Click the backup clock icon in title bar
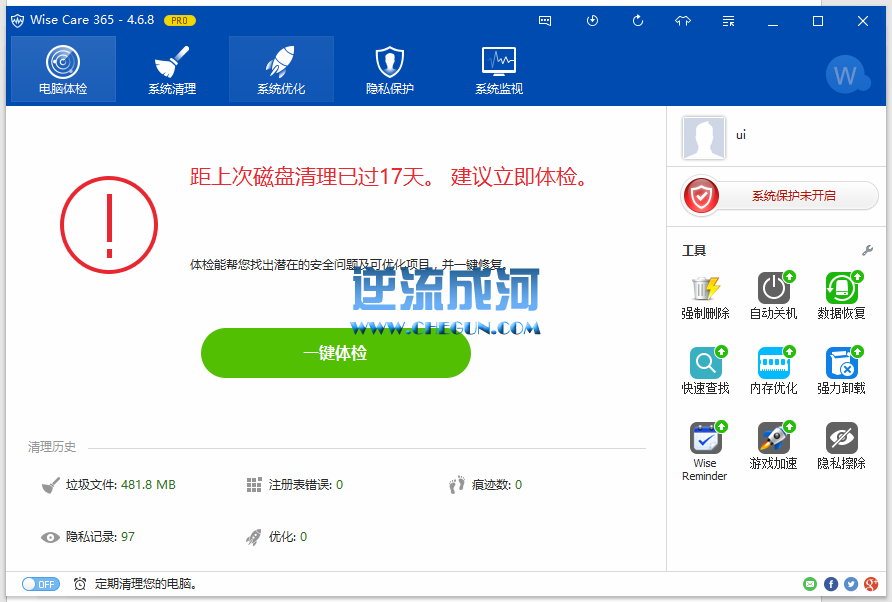This screenshot has width=892, height=602. [x=592, y=21]
